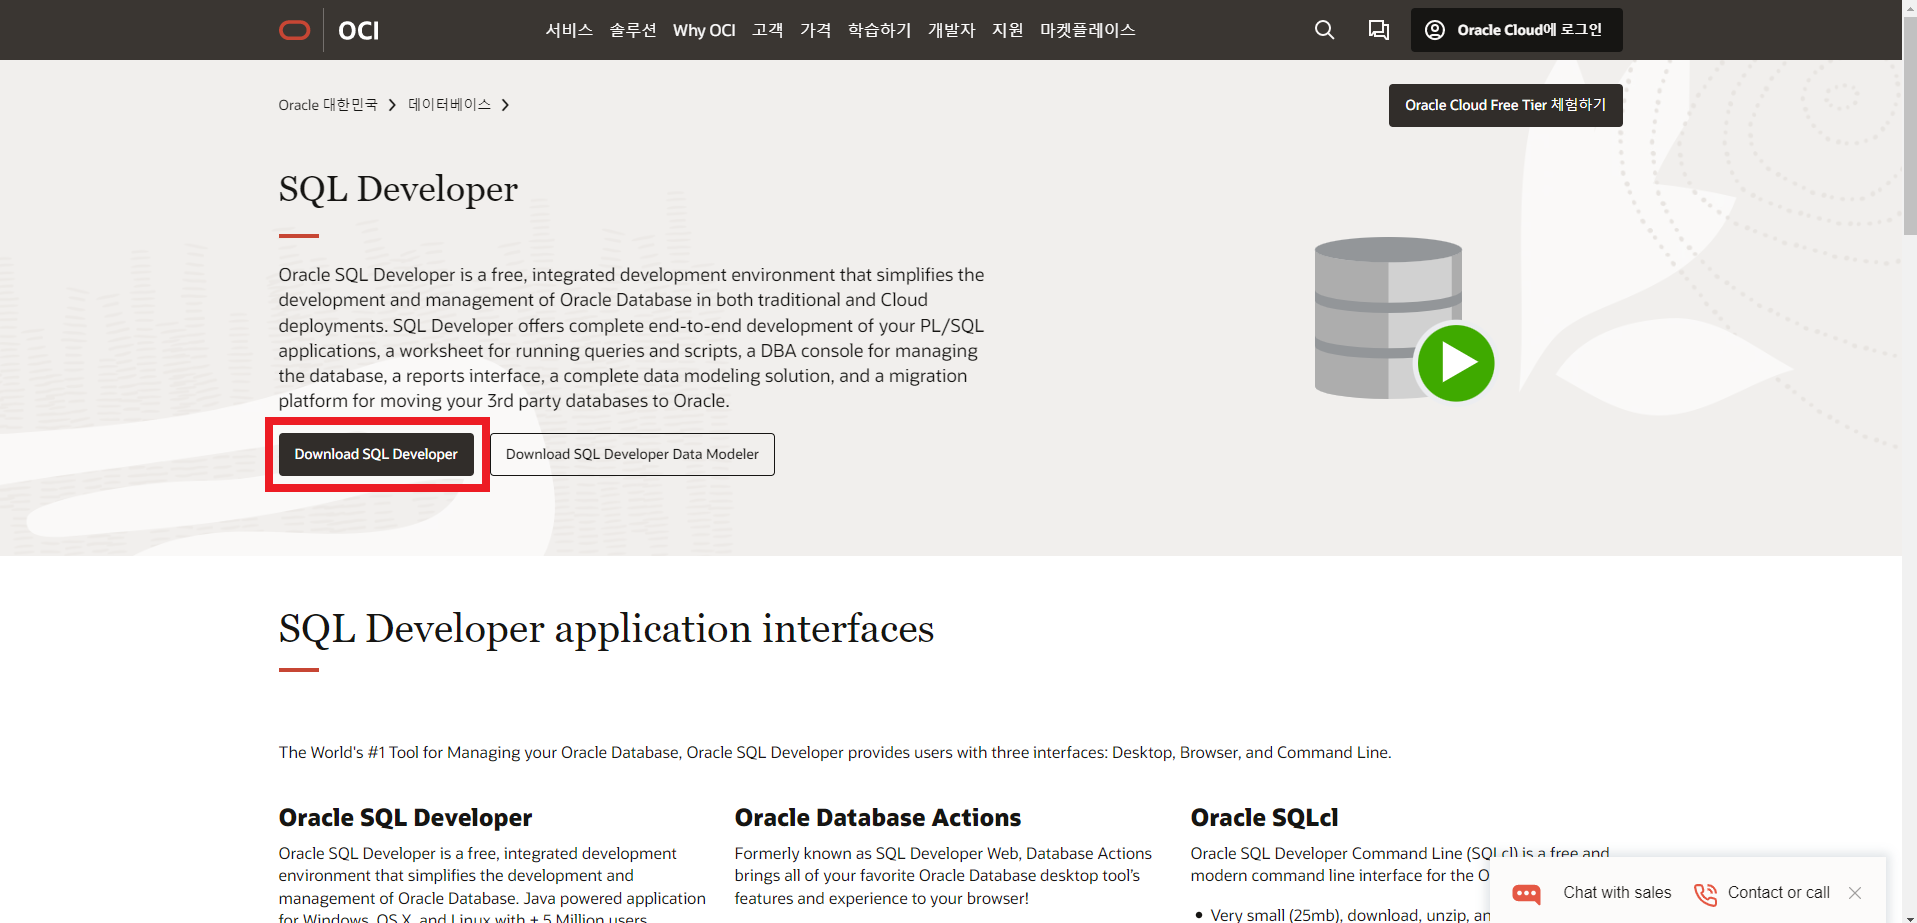Click Contact or call option
This screenshot has height=923, width=1917.
(x=1762, y=893)
